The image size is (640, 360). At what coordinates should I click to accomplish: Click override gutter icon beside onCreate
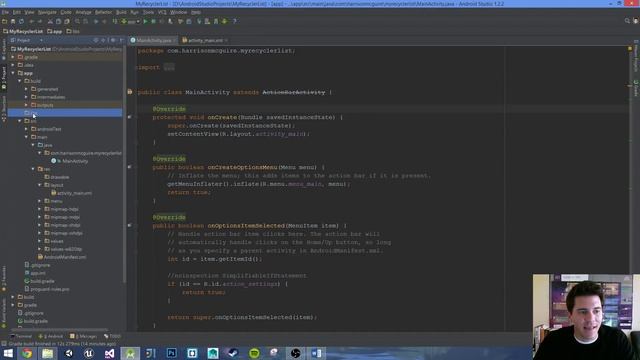(x=130, y=117)
